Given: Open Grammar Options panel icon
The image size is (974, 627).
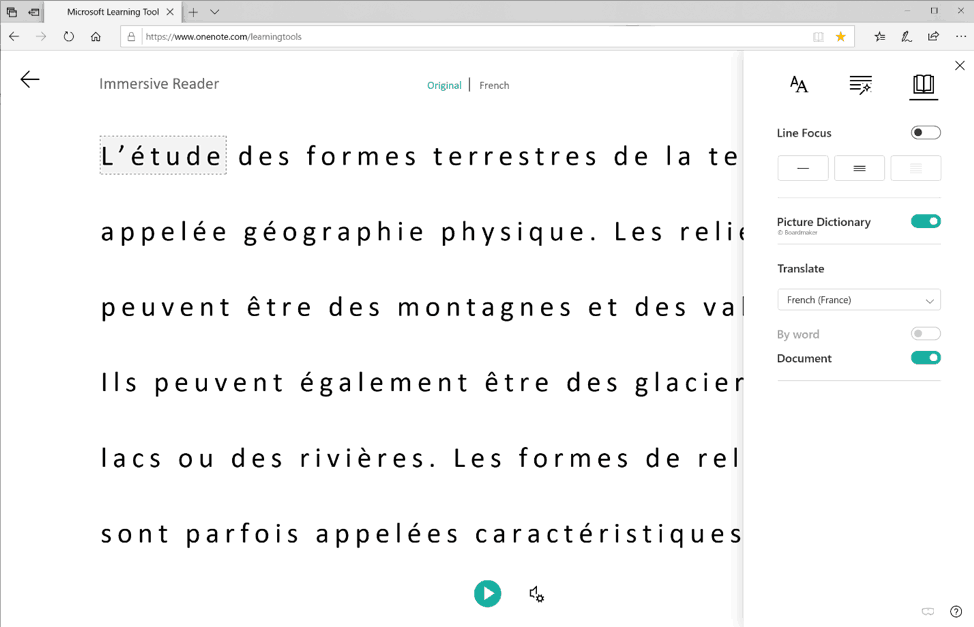Looking at the screenshot, I should (x=860, y=85).
